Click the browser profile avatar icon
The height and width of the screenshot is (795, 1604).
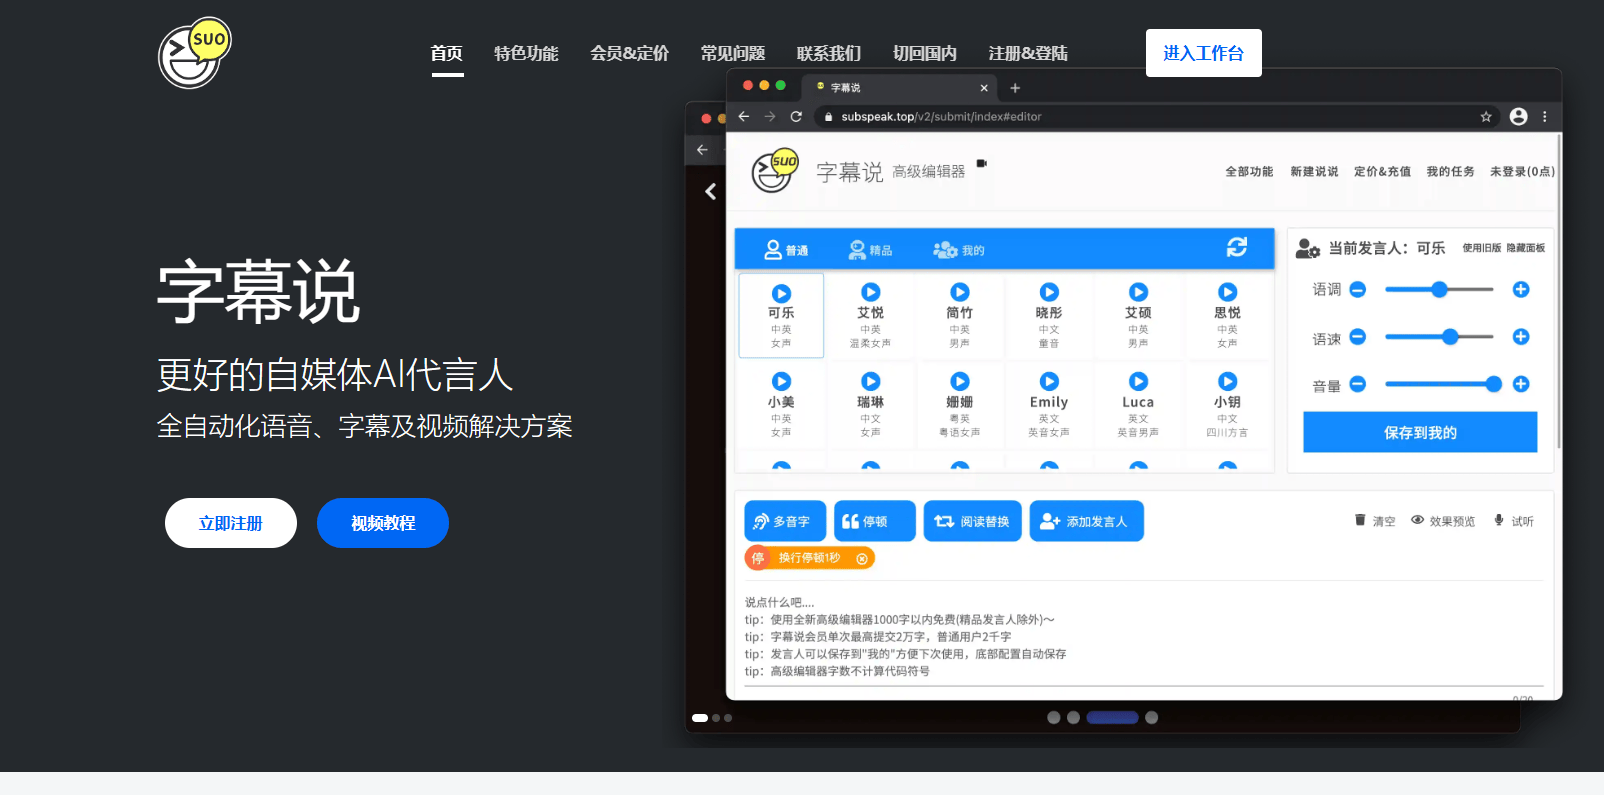[1518, 116]
